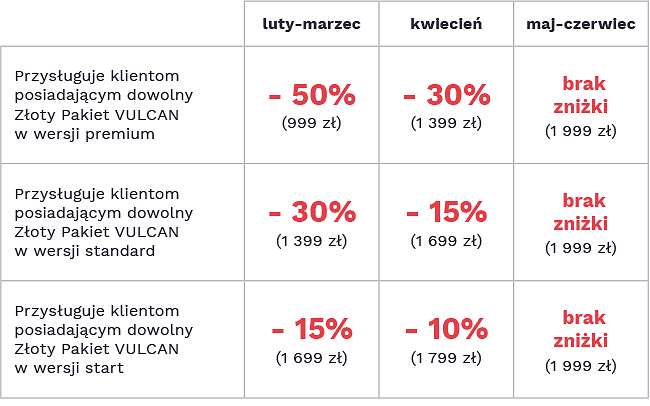Image resolution: width=650 pixels, height=406 pixels.
Task: Select "- 15%" discount in the standard row
Action: (446, 213)
